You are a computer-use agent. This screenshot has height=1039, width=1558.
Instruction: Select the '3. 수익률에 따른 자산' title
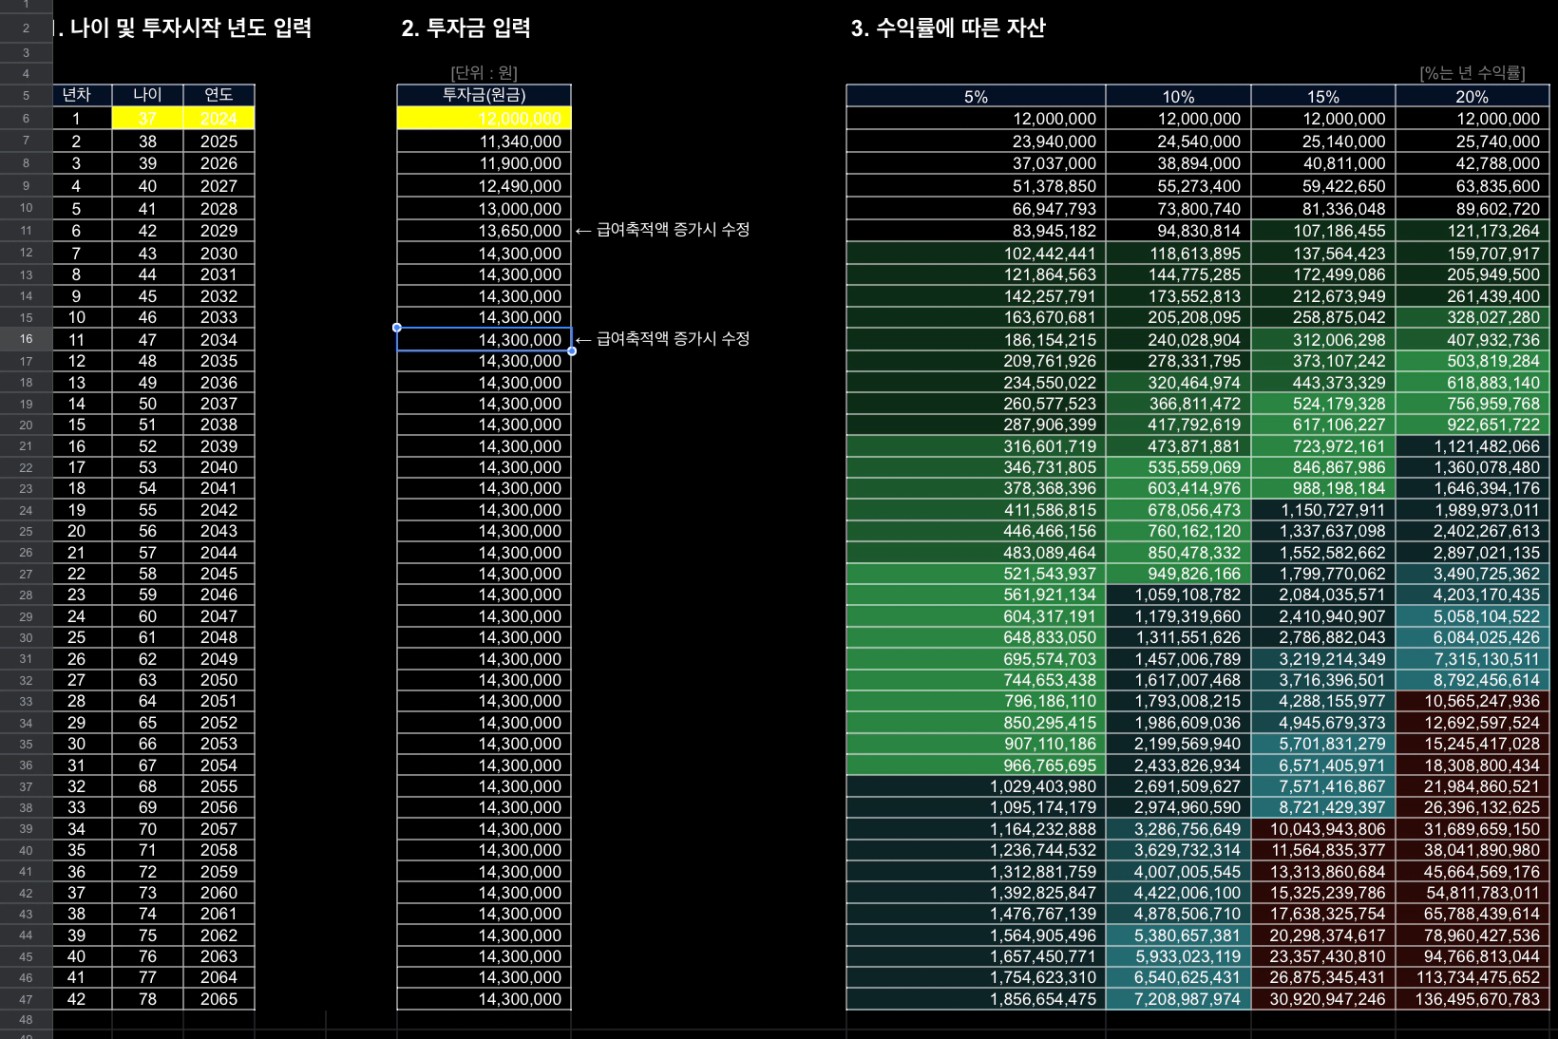click(947, 28)
